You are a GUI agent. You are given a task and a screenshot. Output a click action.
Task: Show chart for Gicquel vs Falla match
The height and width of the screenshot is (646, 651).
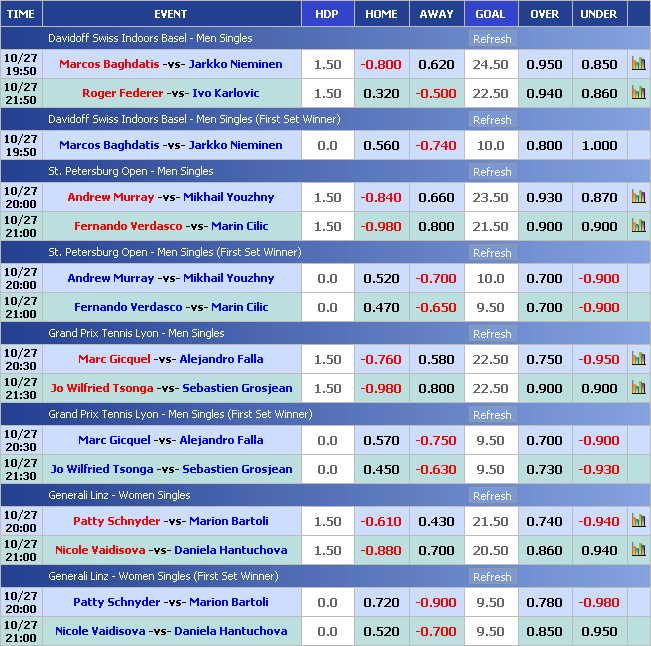(x=638, y=359)
